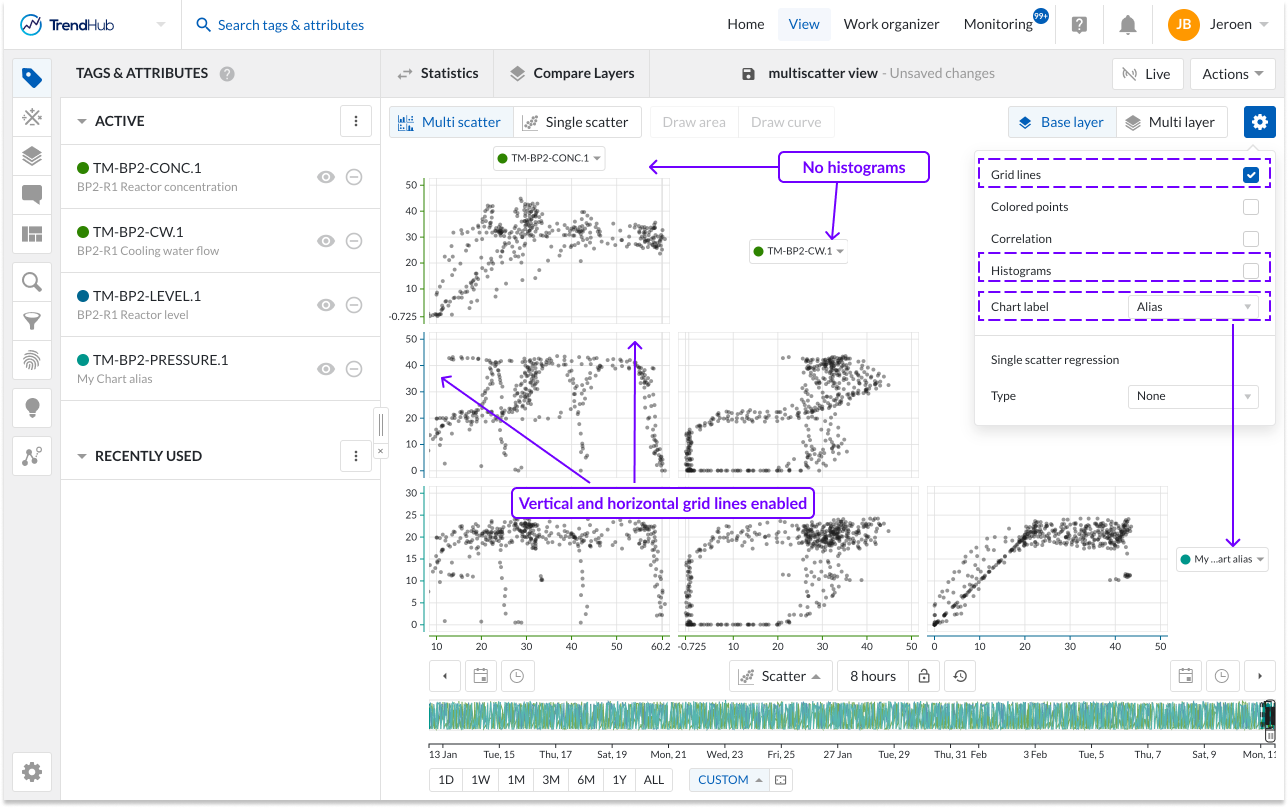
Task: Switch to the Single scatter tab
Action: pyautogui.click(x=576, y=122)
